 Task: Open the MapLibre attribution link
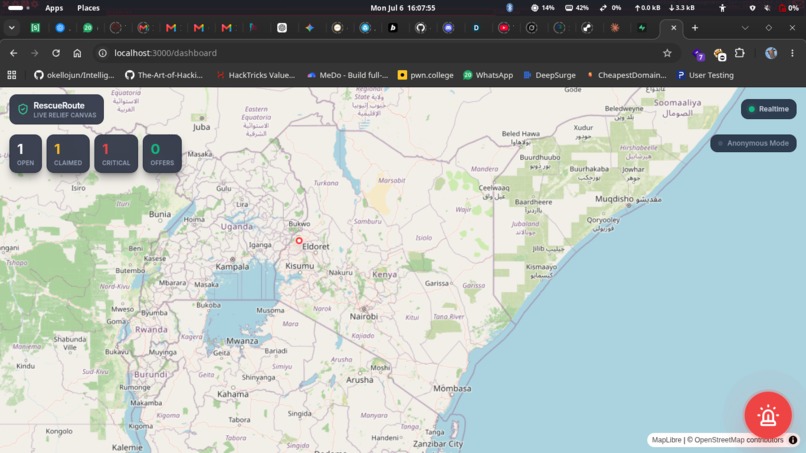pyautogui.click(x=666, y=440)
